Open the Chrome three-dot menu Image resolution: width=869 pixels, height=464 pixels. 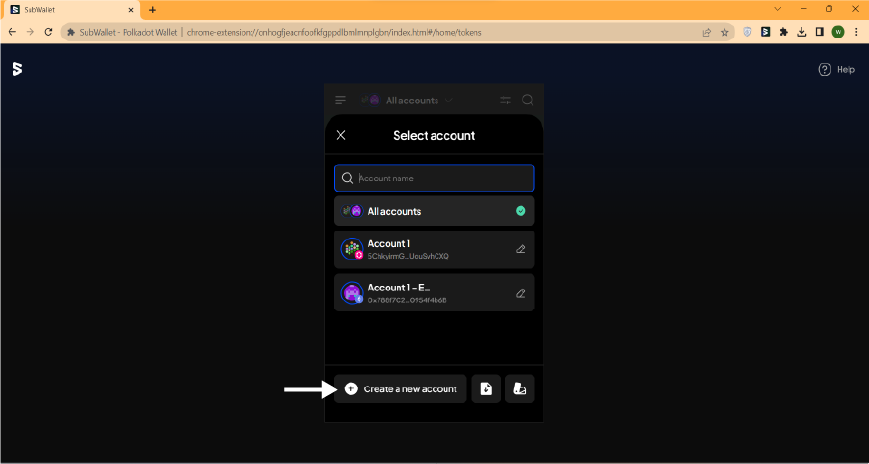[856, 32]
